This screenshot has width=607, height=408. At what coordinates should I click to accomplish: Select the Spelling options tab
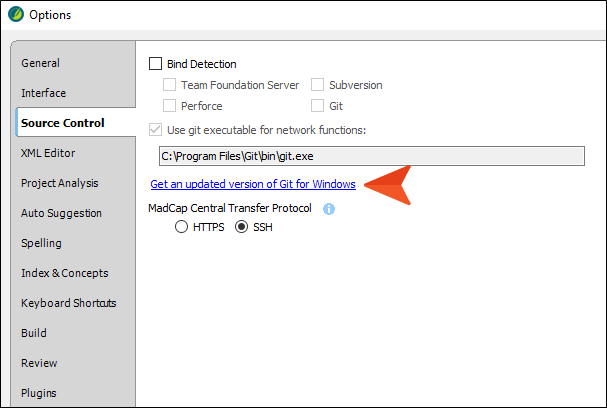point(41,243)
